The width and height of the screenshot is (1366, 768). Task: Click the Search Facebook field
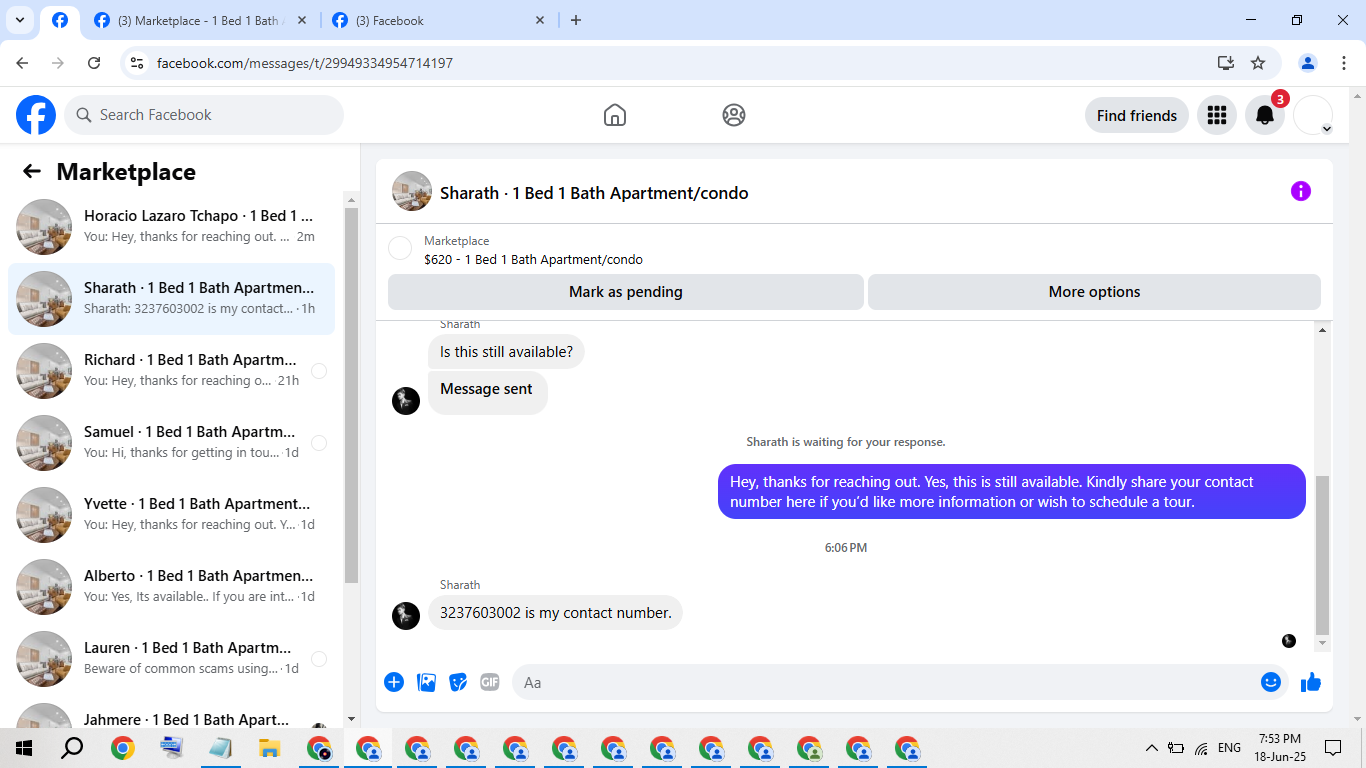pos(204,115)
